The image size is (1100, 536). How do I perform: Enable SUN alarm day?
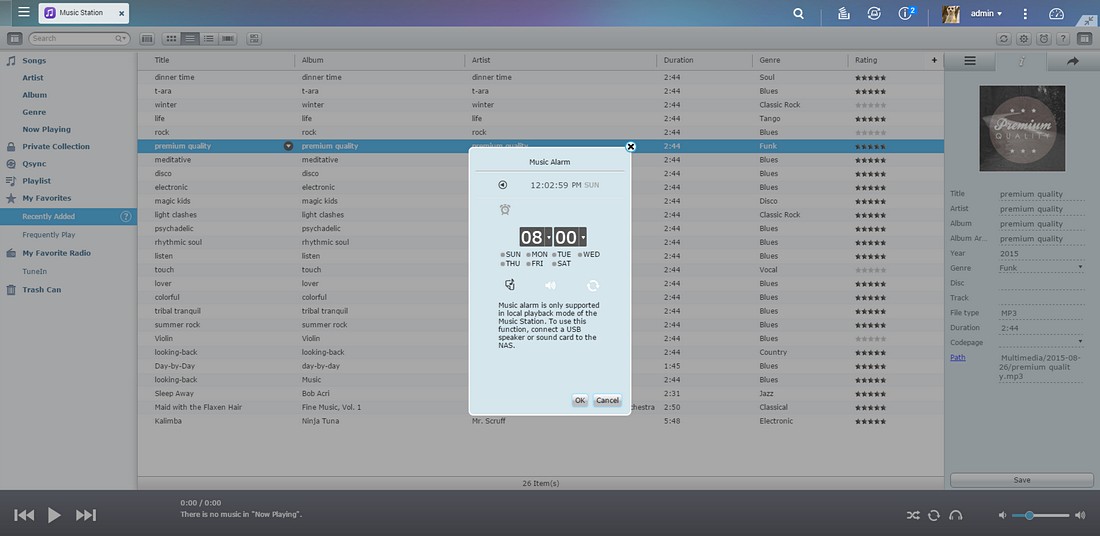pyautogui.click(x=511, y=255)
